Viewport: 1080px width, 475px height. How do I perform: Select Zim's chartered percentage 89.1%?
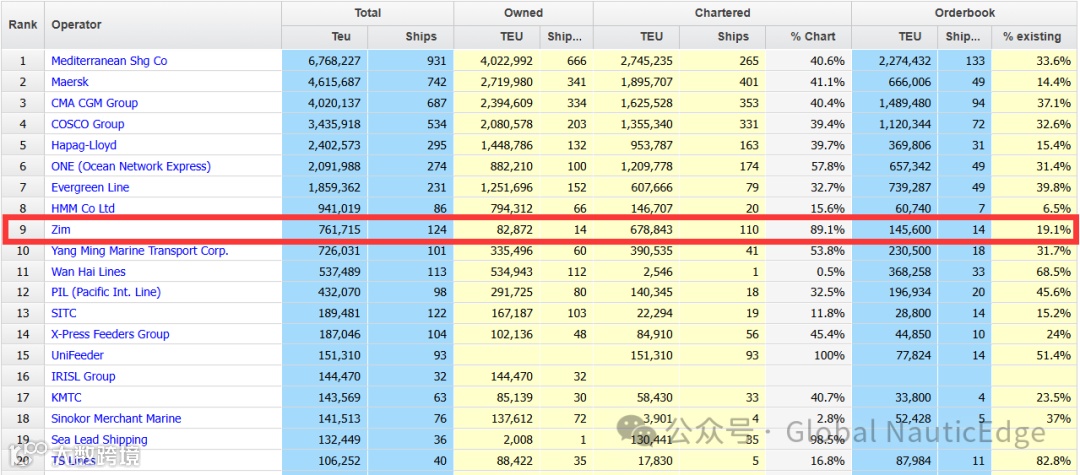tap(809, 230)
